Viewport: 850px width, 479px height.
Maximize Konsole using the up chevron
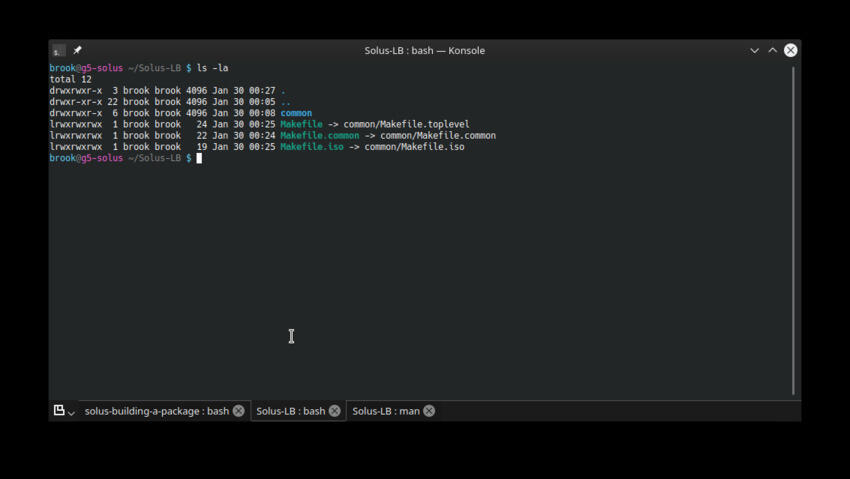pos(772,50)
